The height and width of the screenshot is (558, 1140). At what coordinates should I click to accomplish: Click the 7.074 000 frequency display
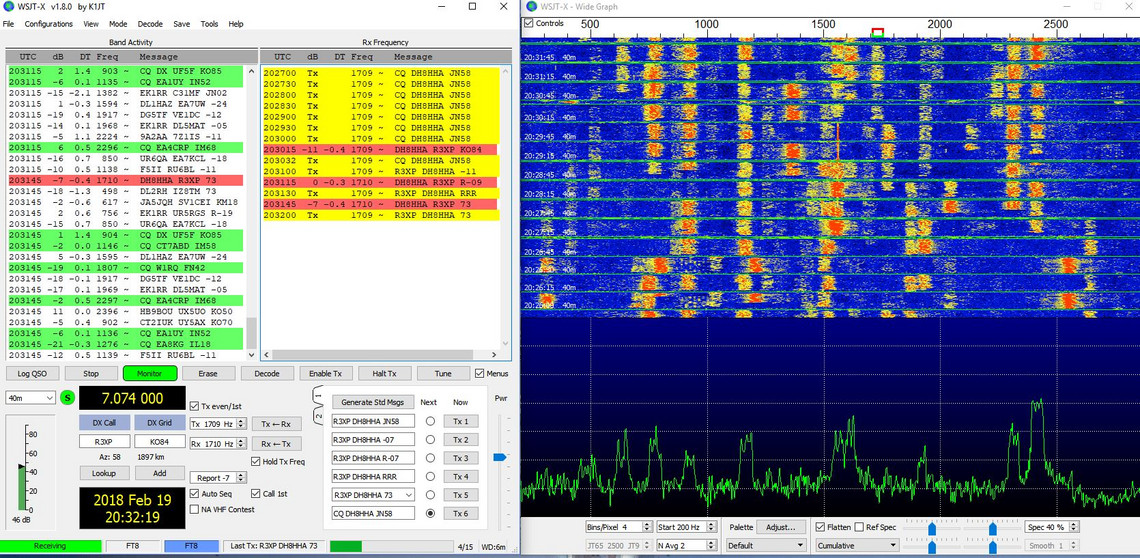coord(132,398)
